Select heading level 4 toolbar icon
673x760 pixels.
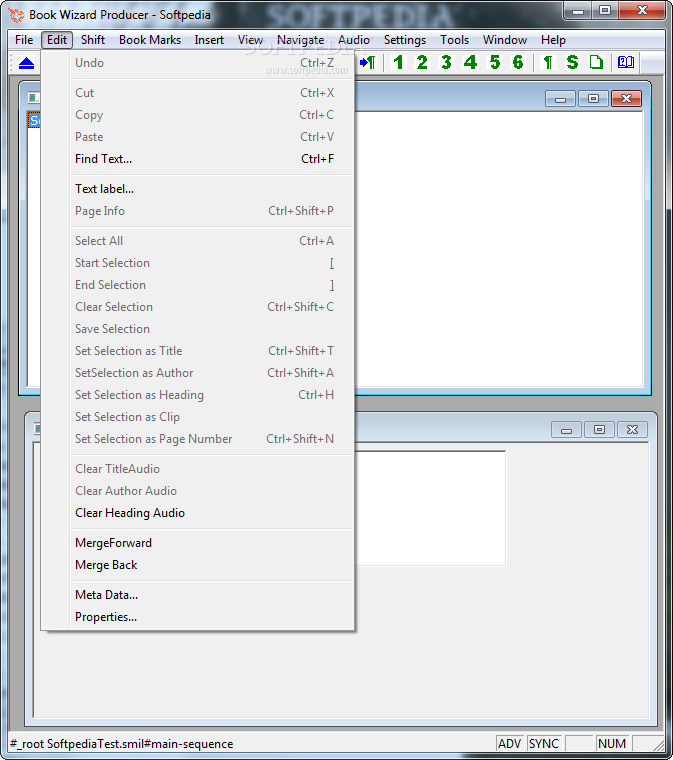(x=470, y=63)
